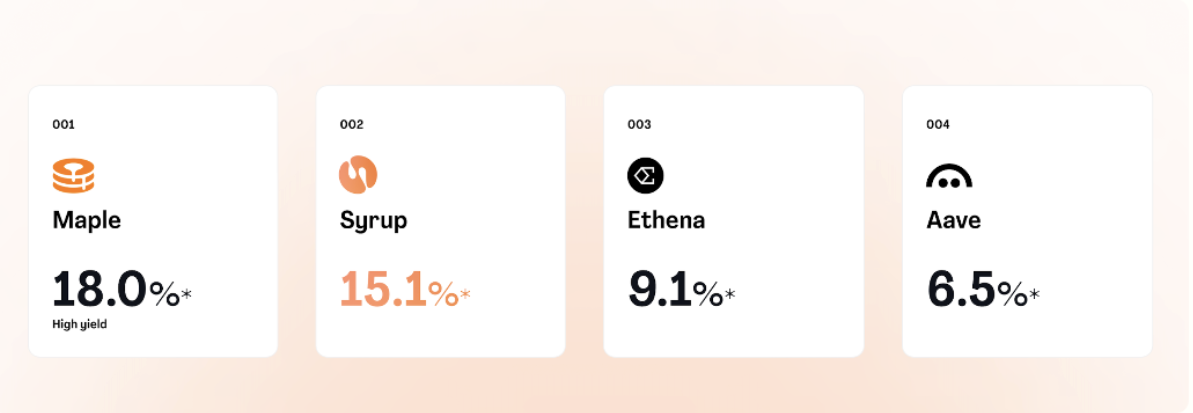The height and width of the screenshot is (413, 1193).
Task: Click the 9.1% Ethena yield value
Action: pos(675,290)
